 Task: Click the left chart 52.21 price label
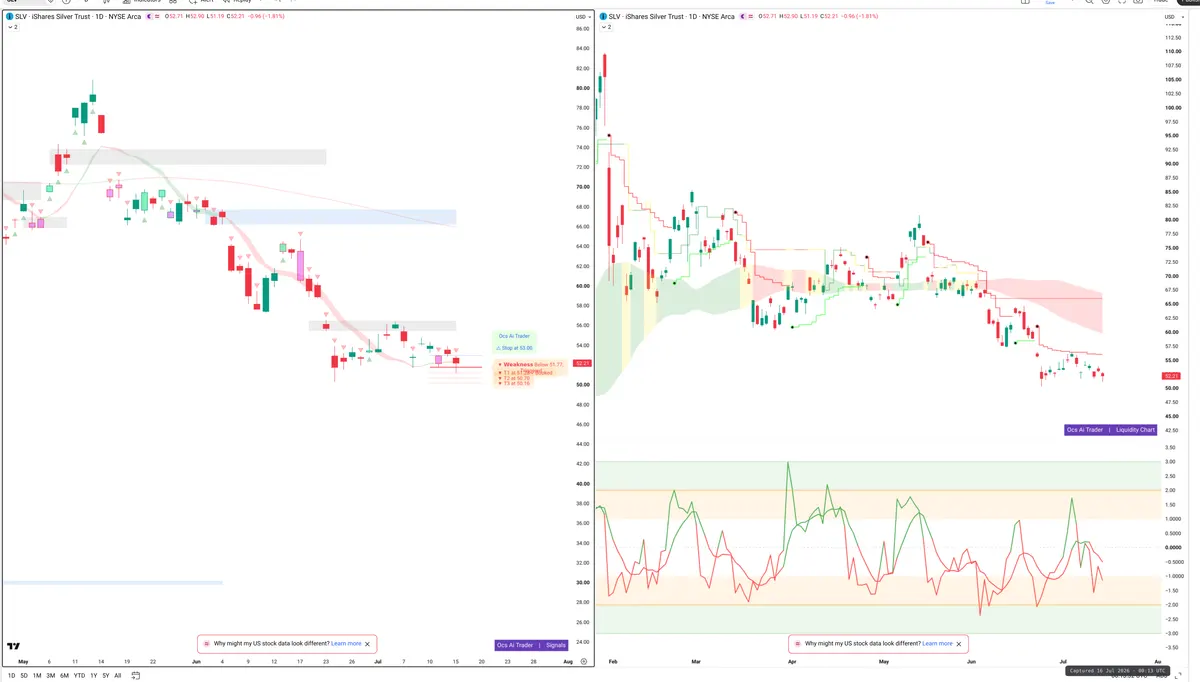(x=582, y=363)
